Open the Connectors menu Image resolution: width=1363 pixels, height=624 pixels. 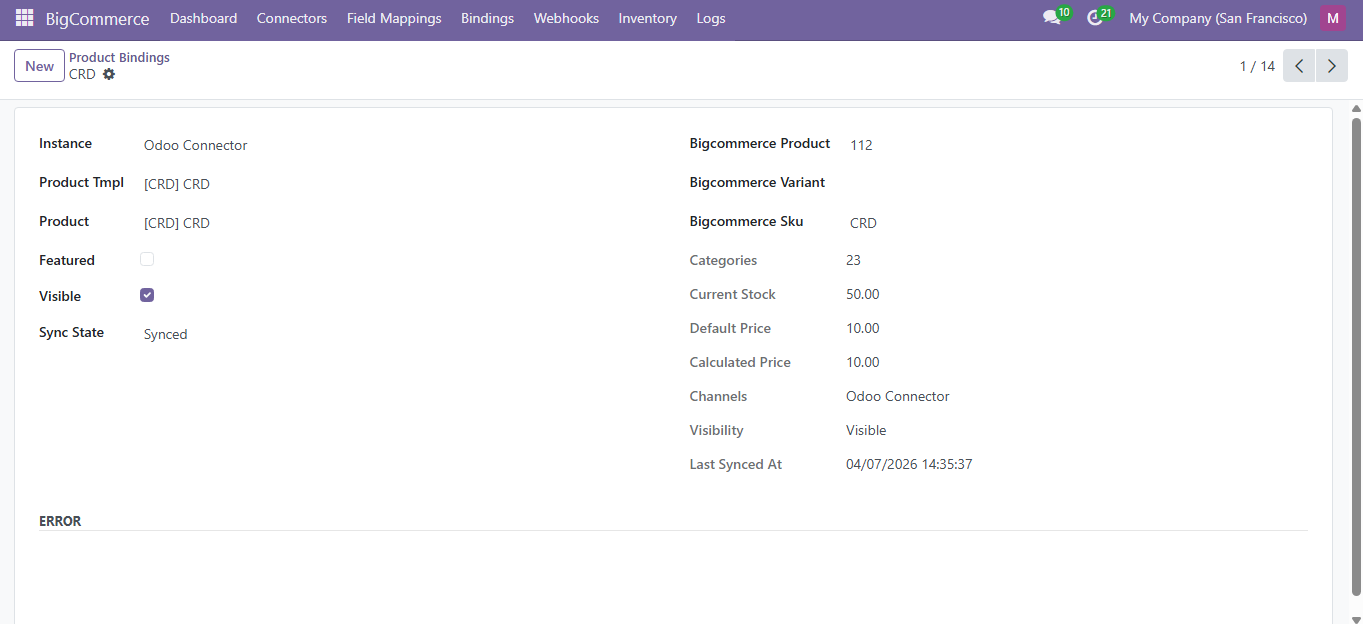[291, 18]
